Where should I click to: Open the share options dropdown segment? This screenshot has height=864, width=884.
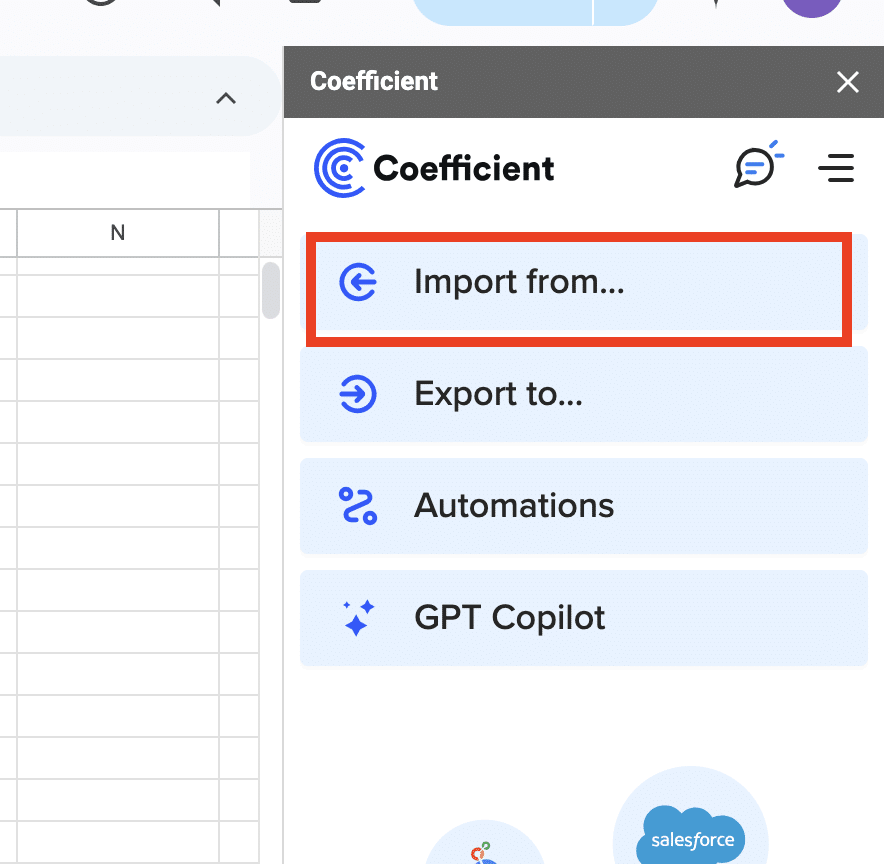(626, 10)
